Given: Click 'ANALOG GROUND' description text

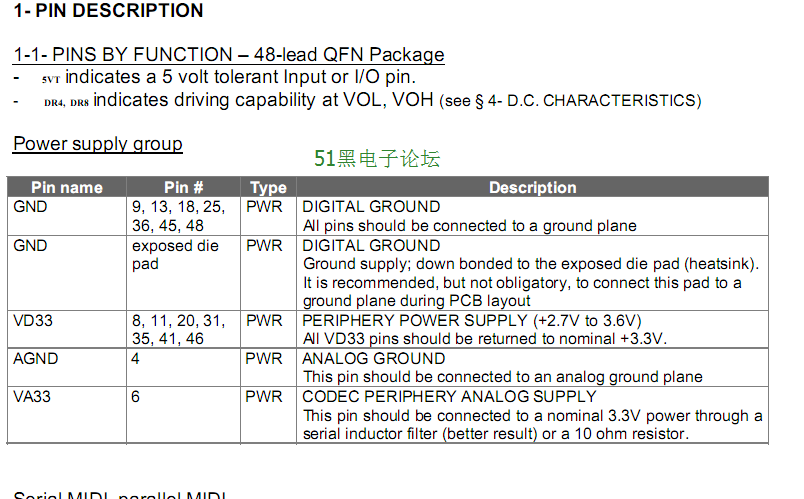Looking at the screenshot, I should click(374, 358).
